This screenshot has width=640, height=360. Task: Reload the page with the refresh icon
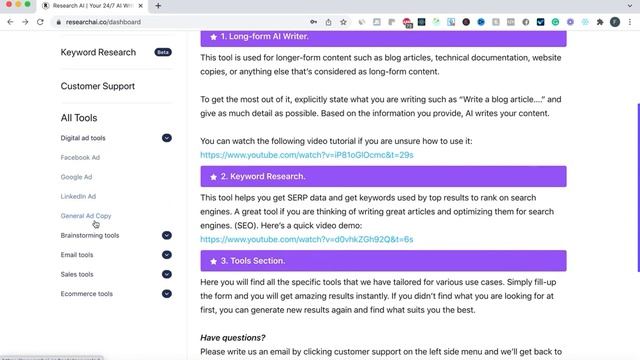(40, 22)
